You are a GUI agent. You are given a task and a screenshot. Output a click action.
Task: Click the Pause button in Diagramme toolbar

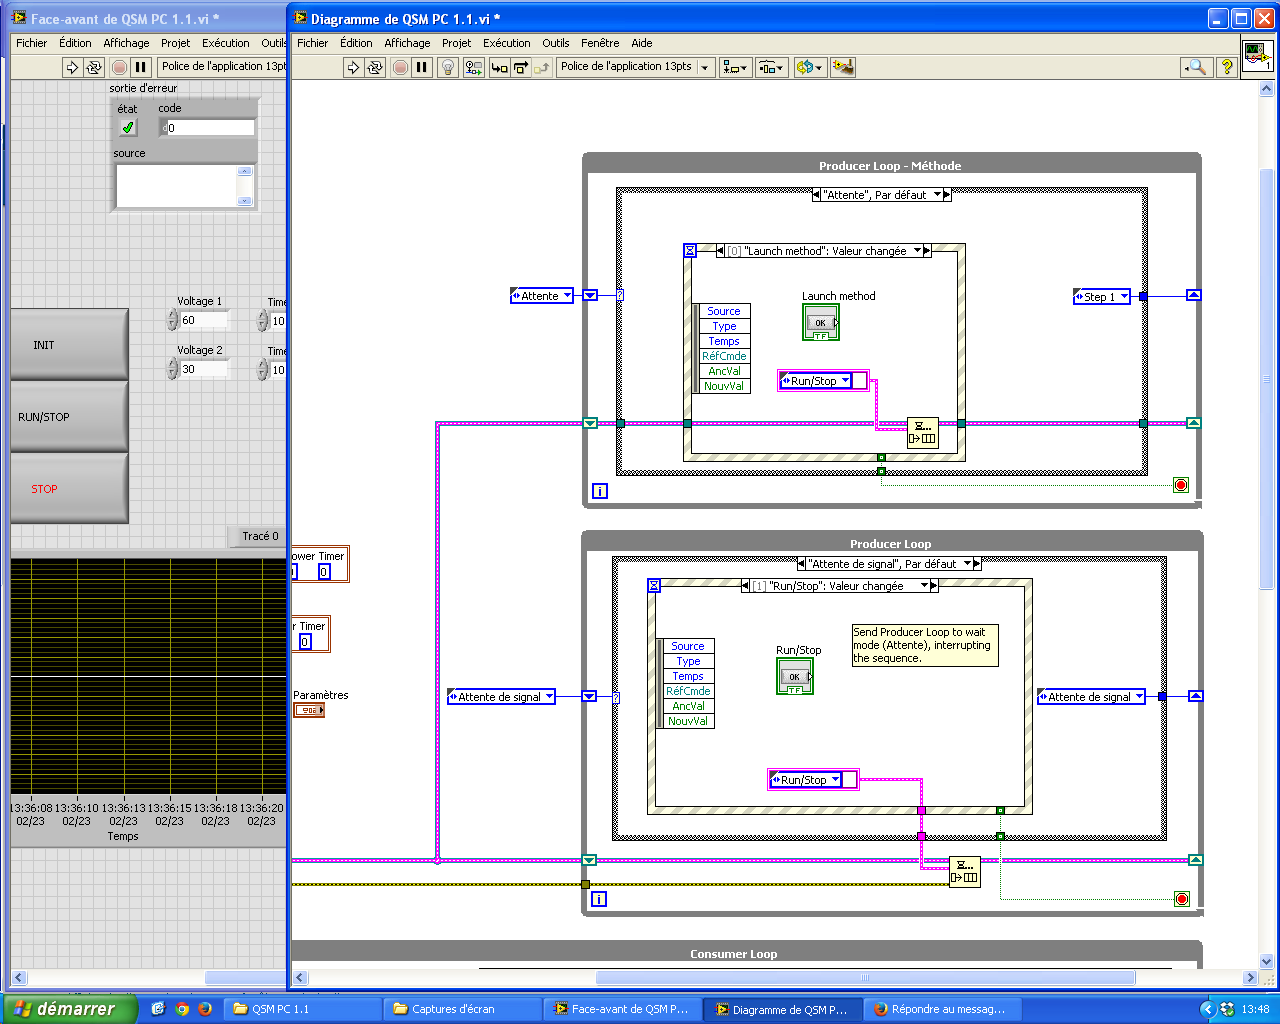(x=422, y=67)
